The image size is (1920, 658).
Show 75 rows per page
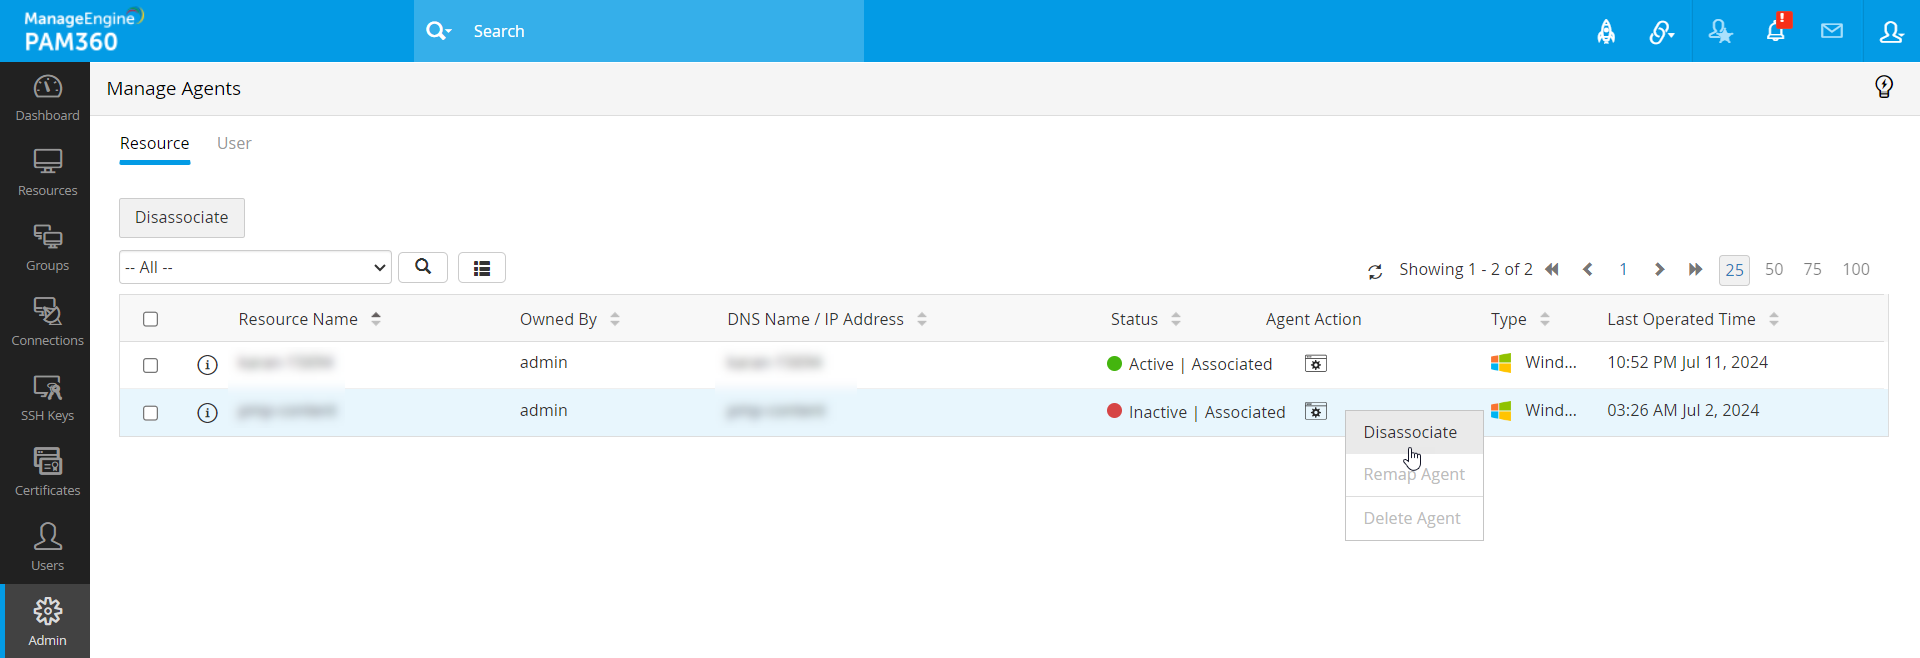[x=1812, y=269]
